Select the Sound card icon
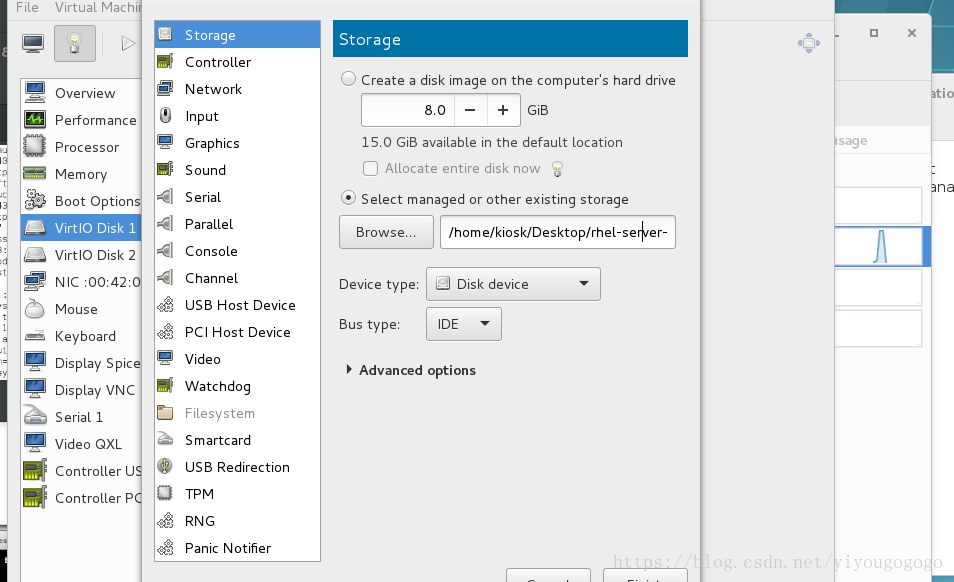The image size is (954, 582). (165, 170)
